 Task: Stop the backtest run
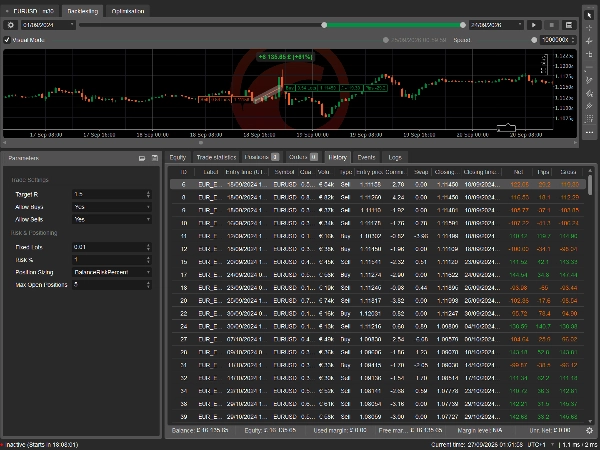[551, 25]
